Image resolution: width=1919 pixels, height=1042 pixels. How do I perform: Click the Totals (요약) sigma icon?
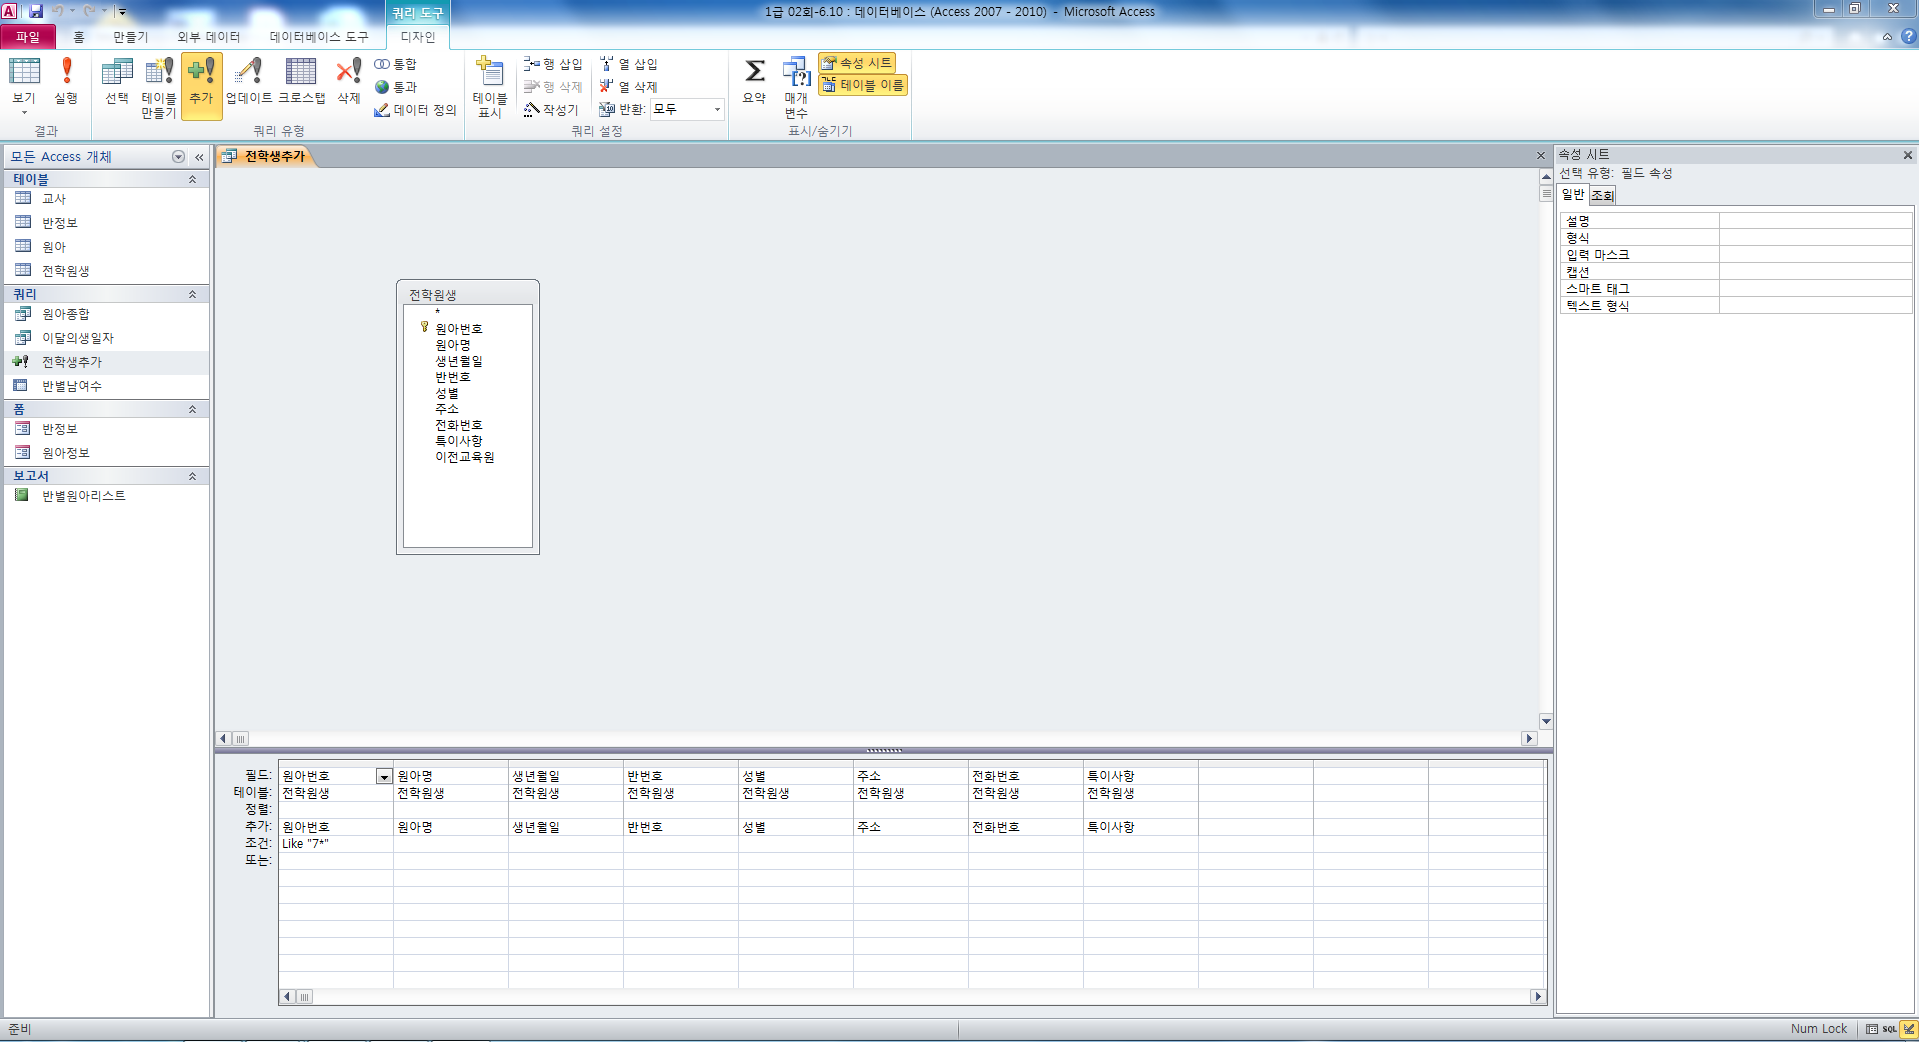754,80
